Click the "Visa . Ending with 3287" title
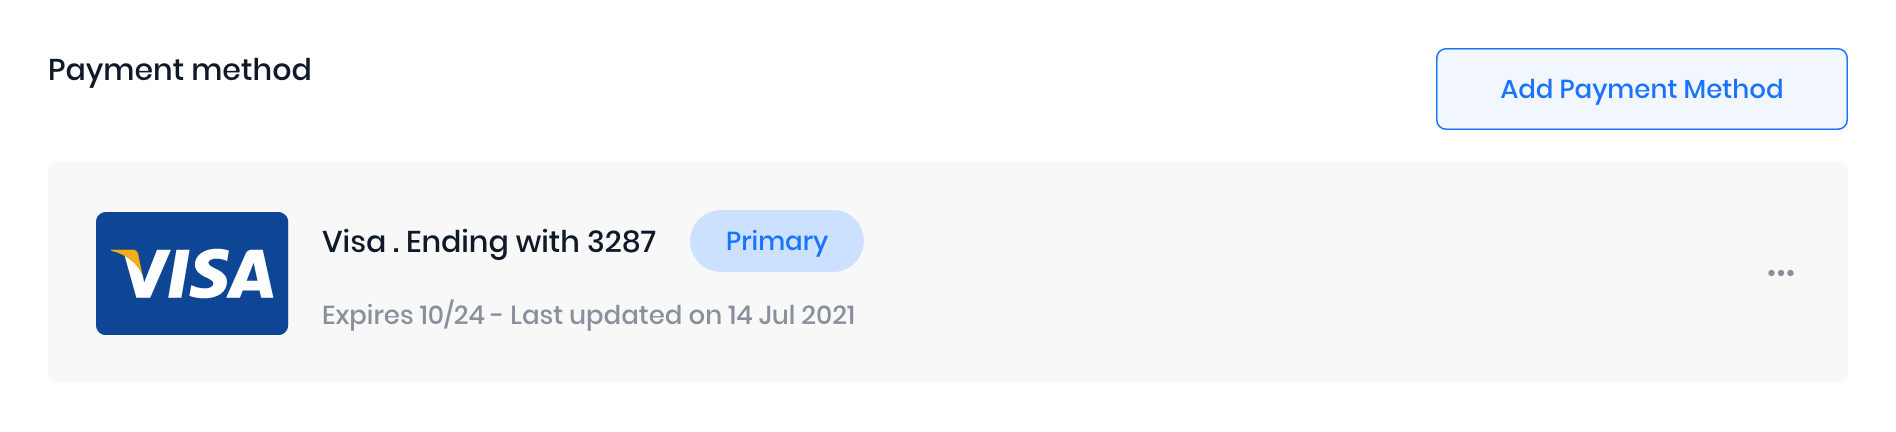This screenshot has height=432, width=1896. (488, 242)
